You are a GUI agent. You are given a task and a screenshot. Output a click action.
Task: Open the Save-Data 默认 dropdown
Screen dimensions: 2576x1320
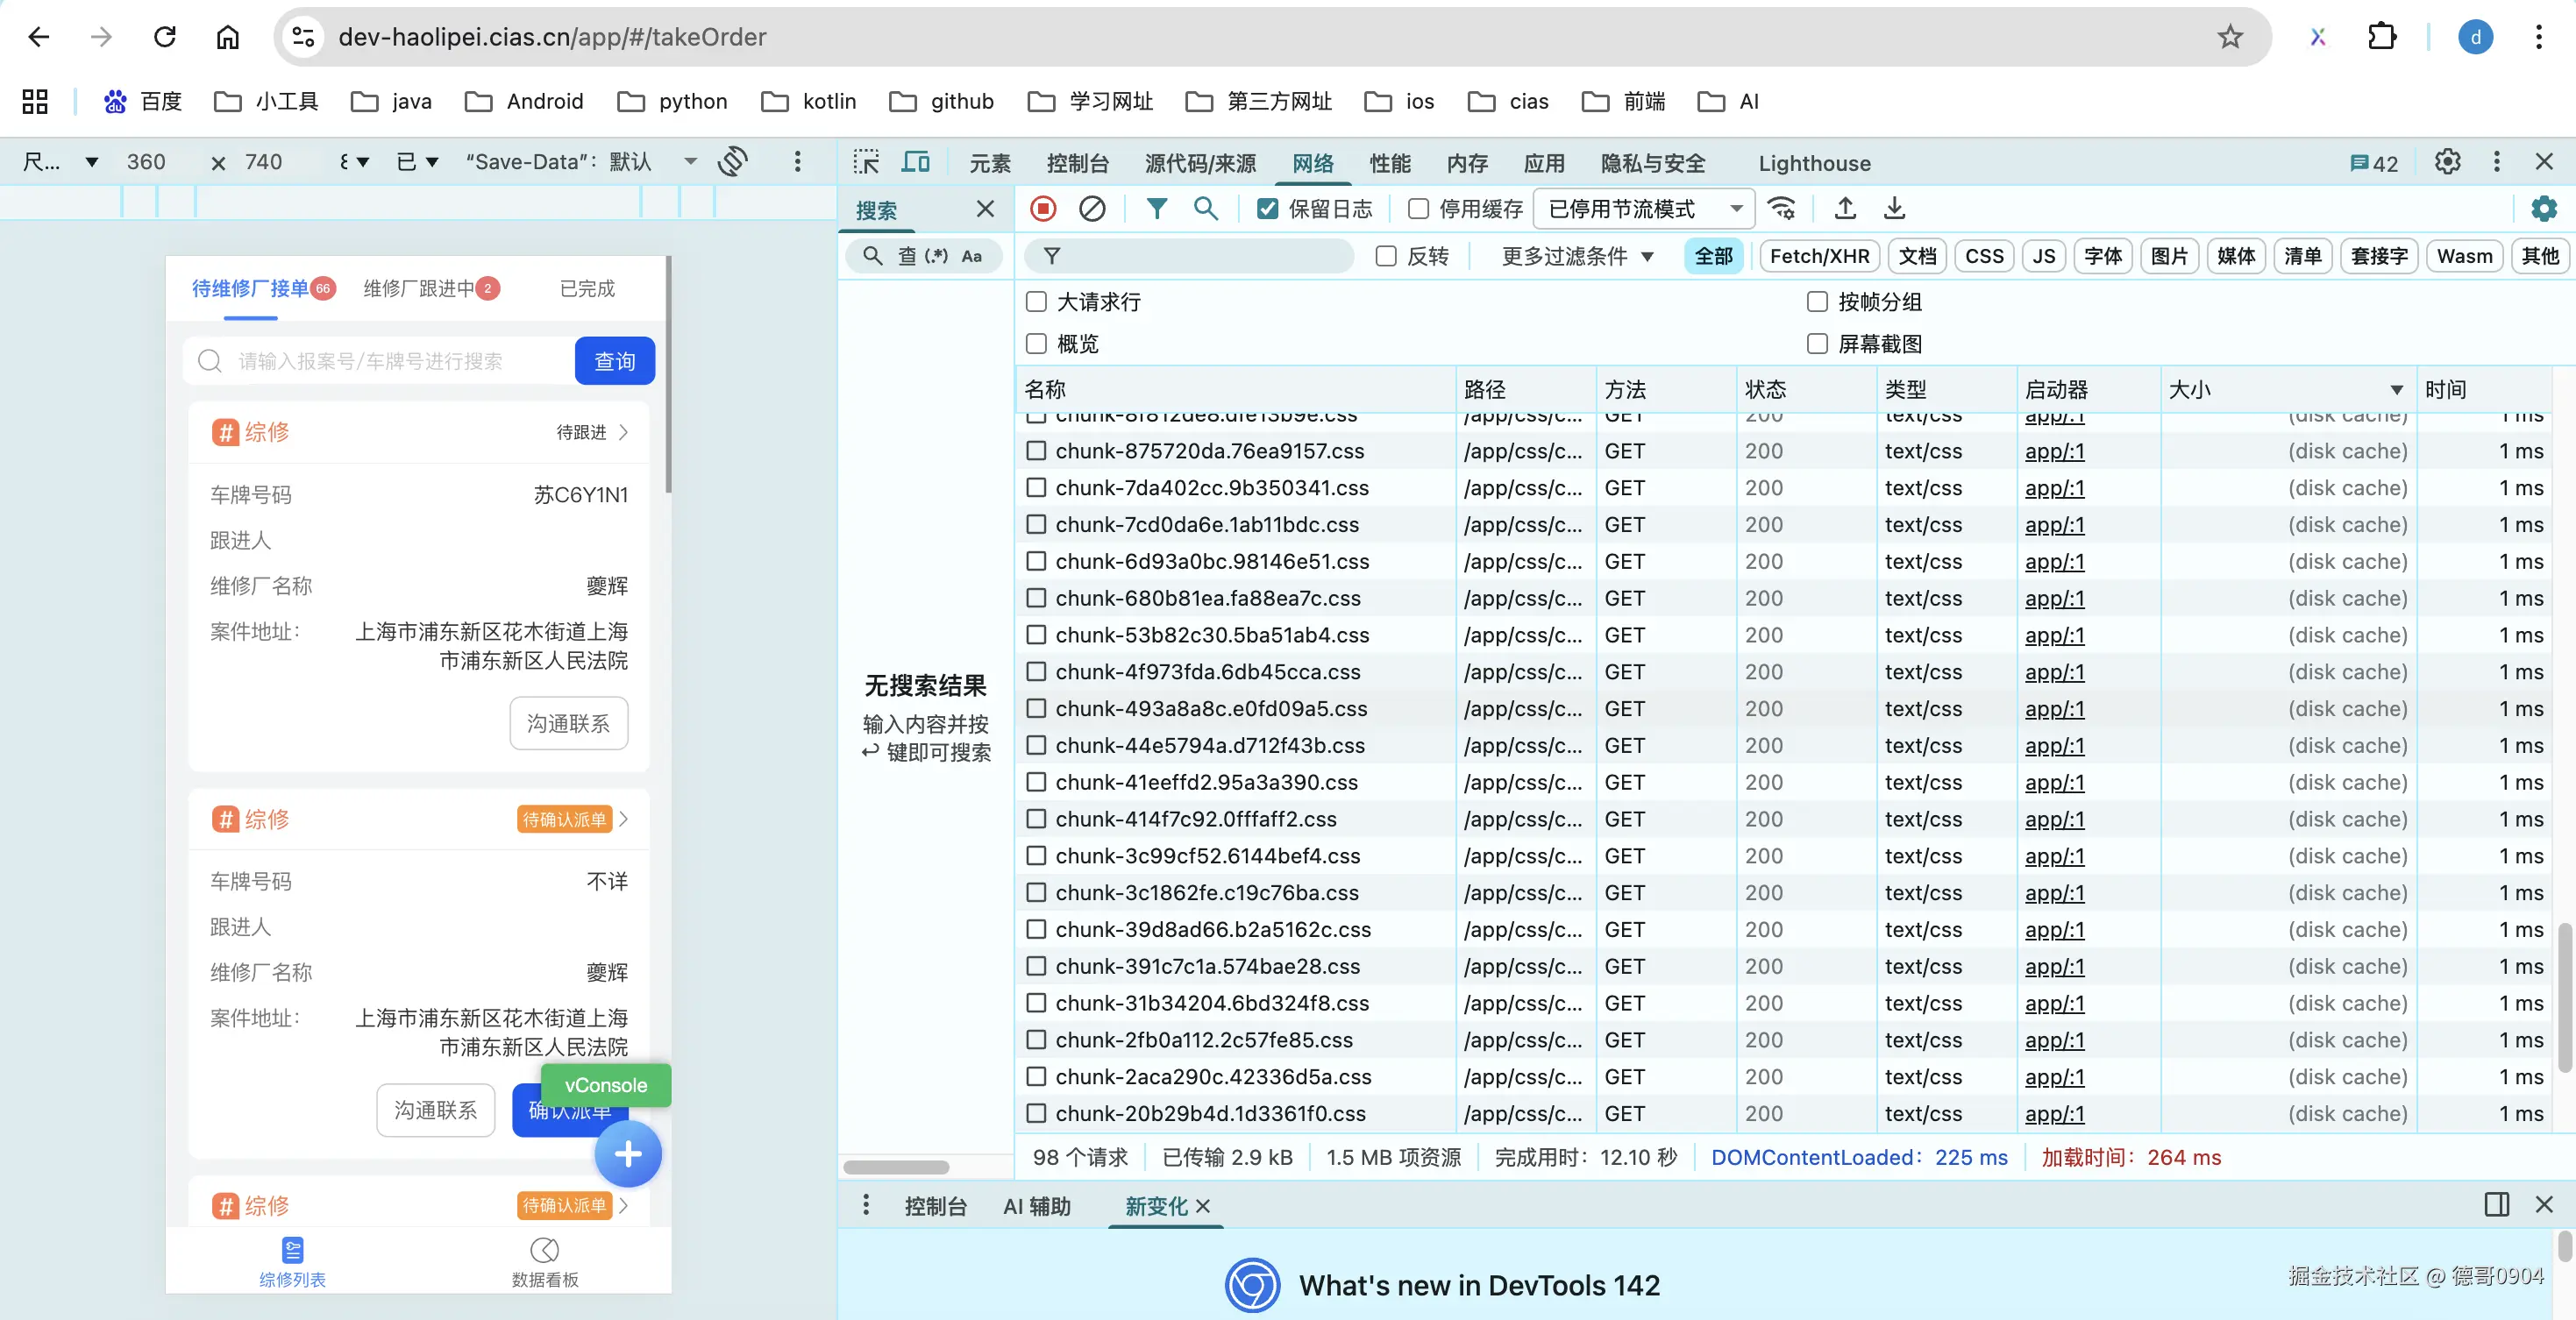[x=580, y=161]
